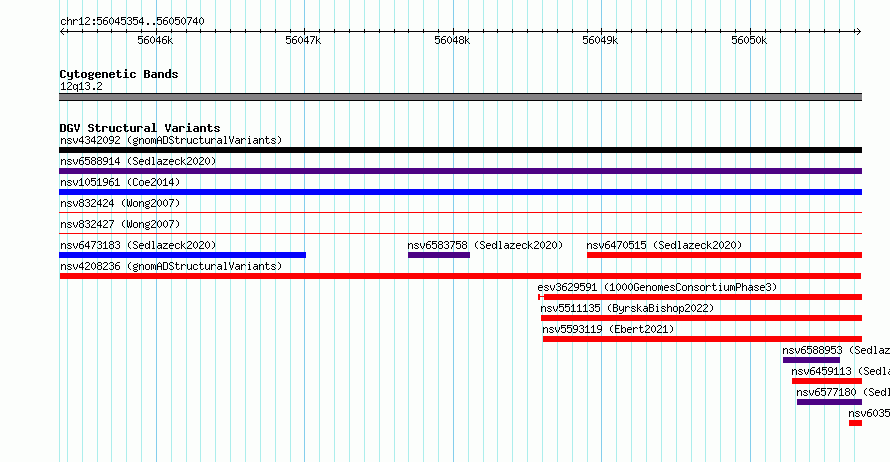Open variant nsv5511135 (ByrskaBishop2022) label

(x=627, y=308)
